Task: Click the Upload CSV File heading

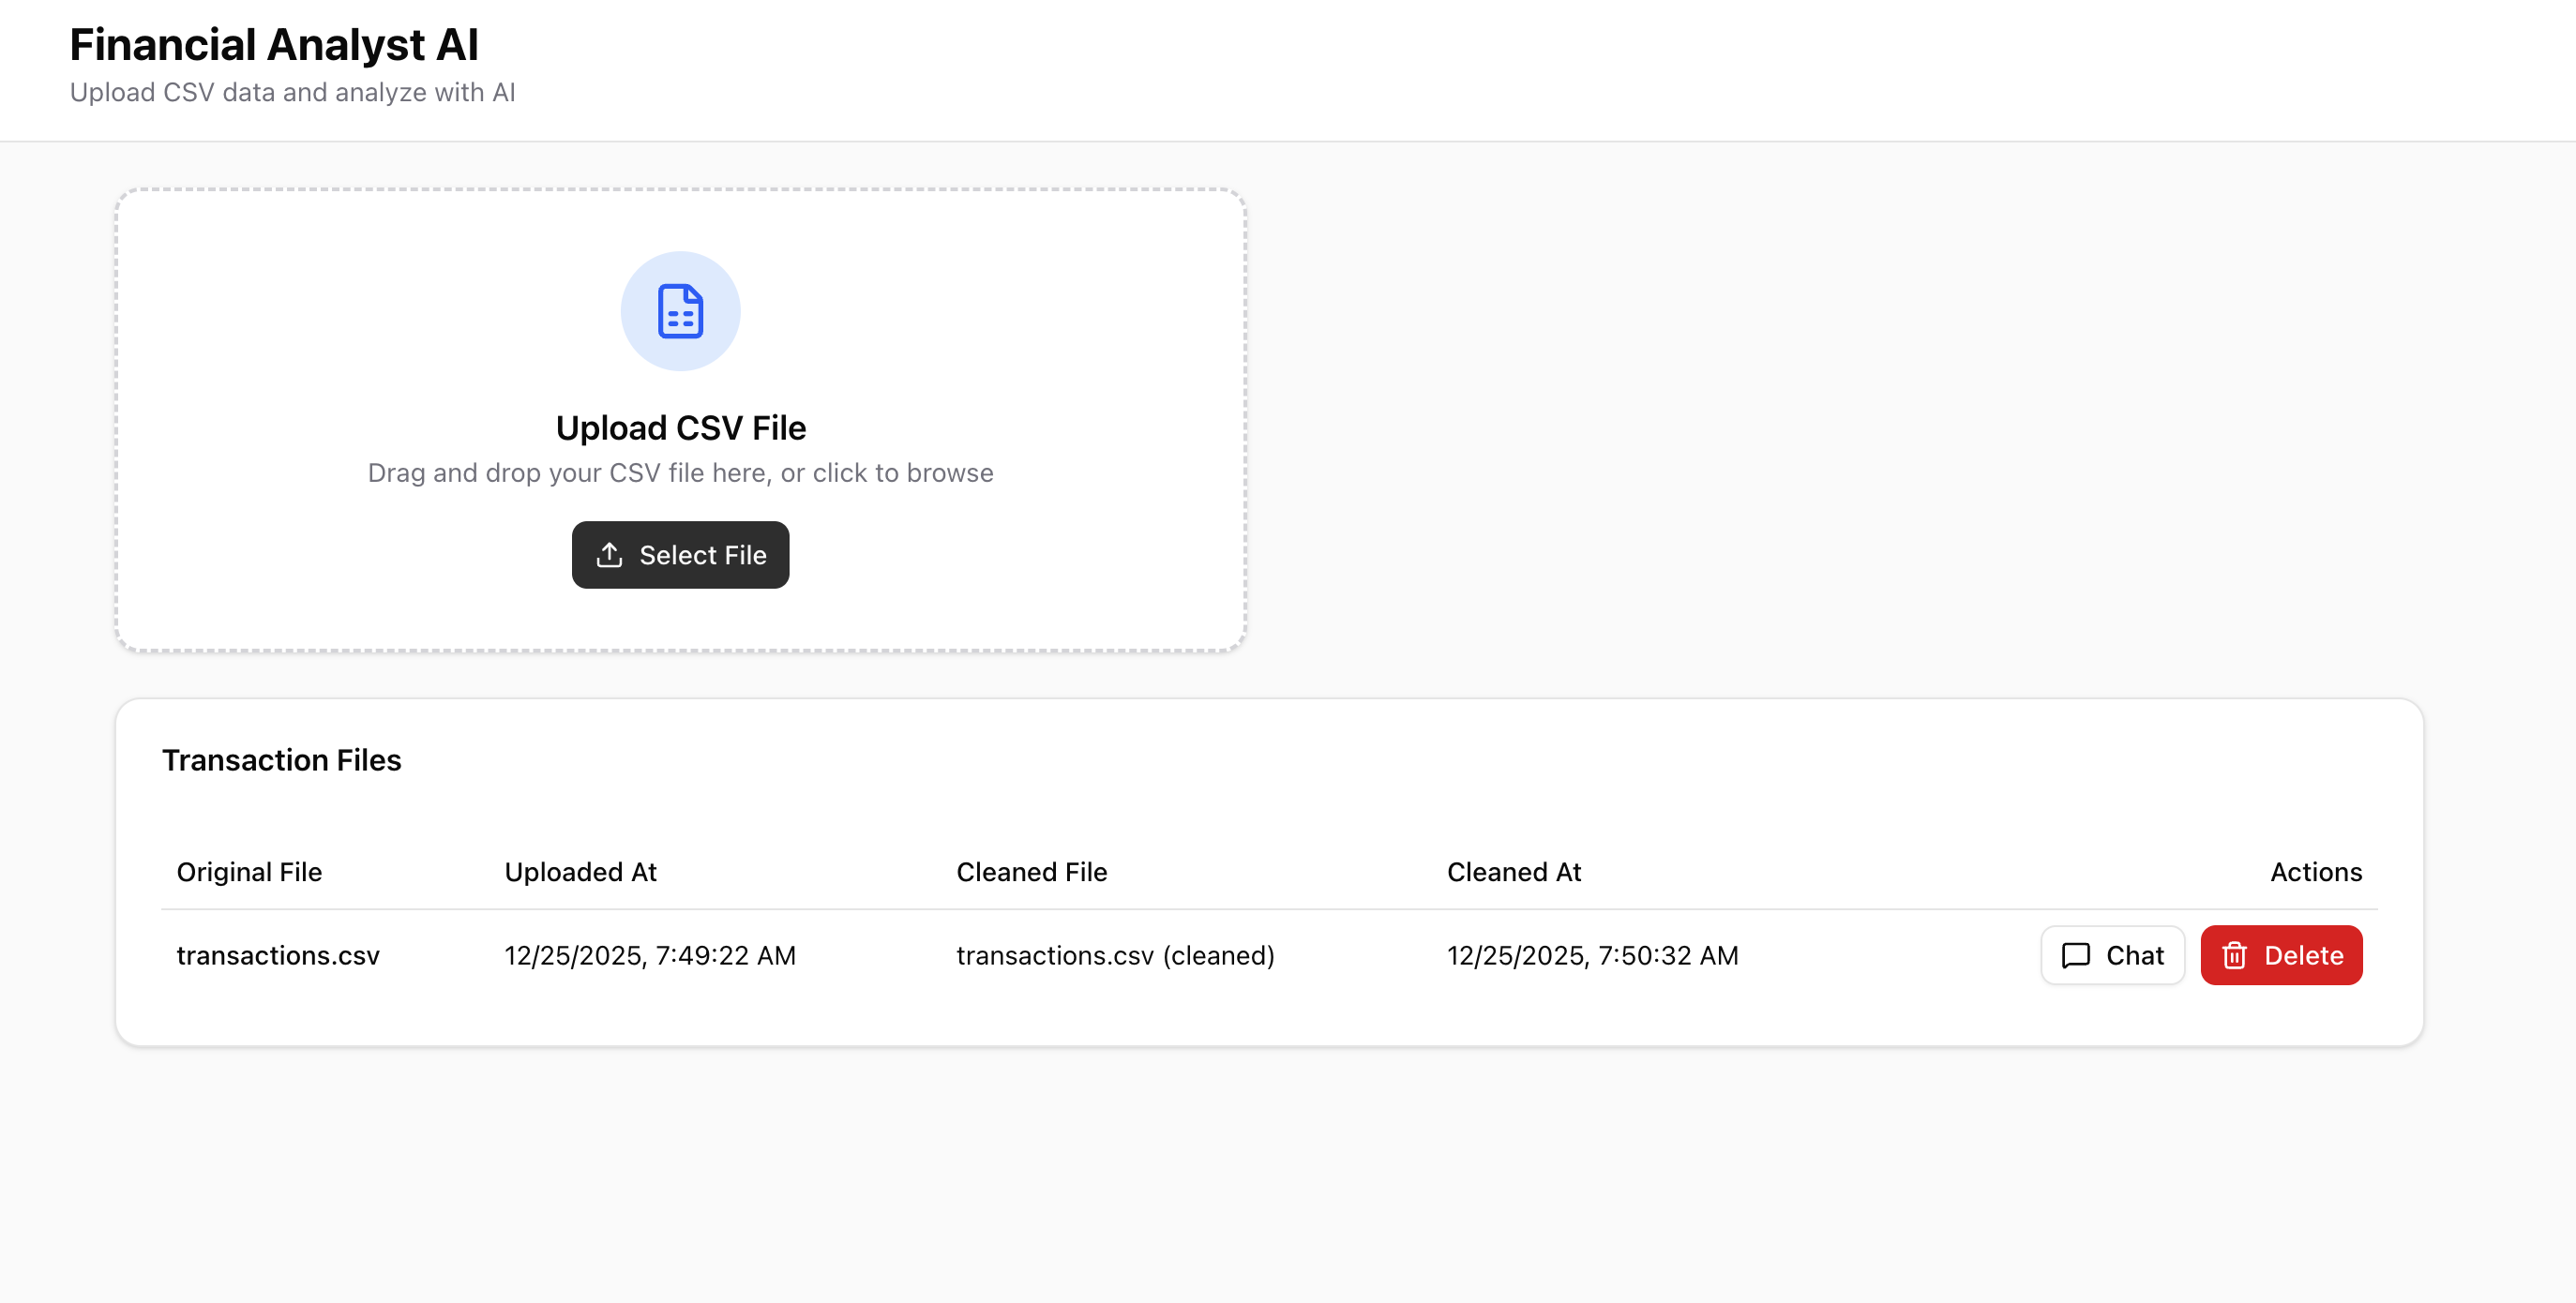Action: coord(680,428)
